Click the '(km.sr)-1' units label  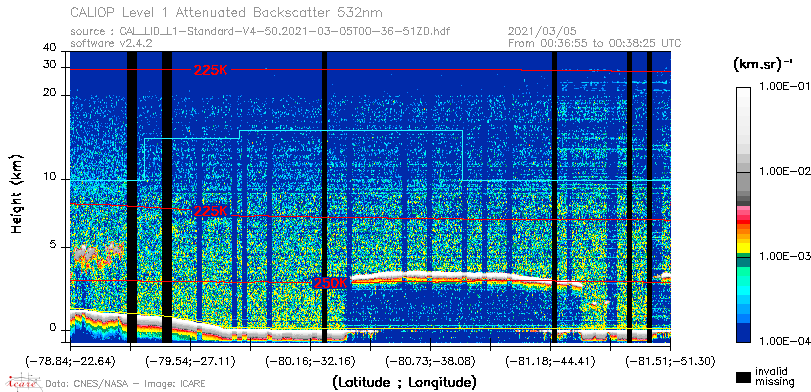point(762,65)
